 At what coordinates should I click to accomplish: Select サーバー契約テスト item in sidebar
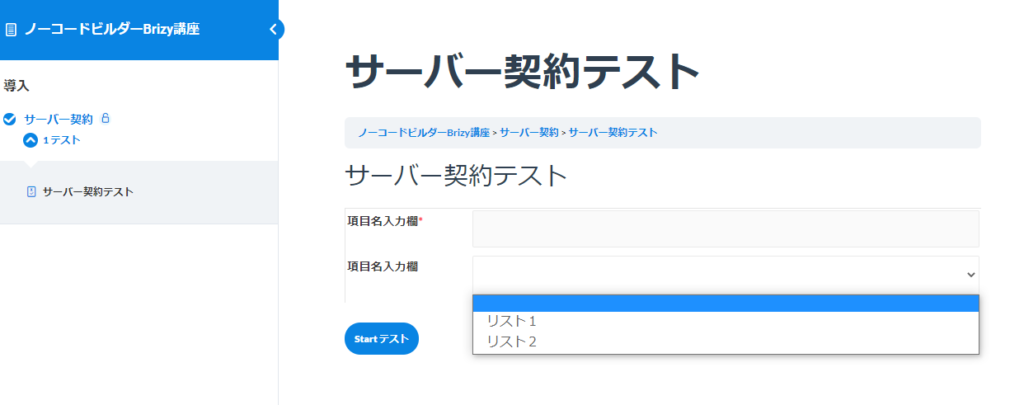coord(88,191)
